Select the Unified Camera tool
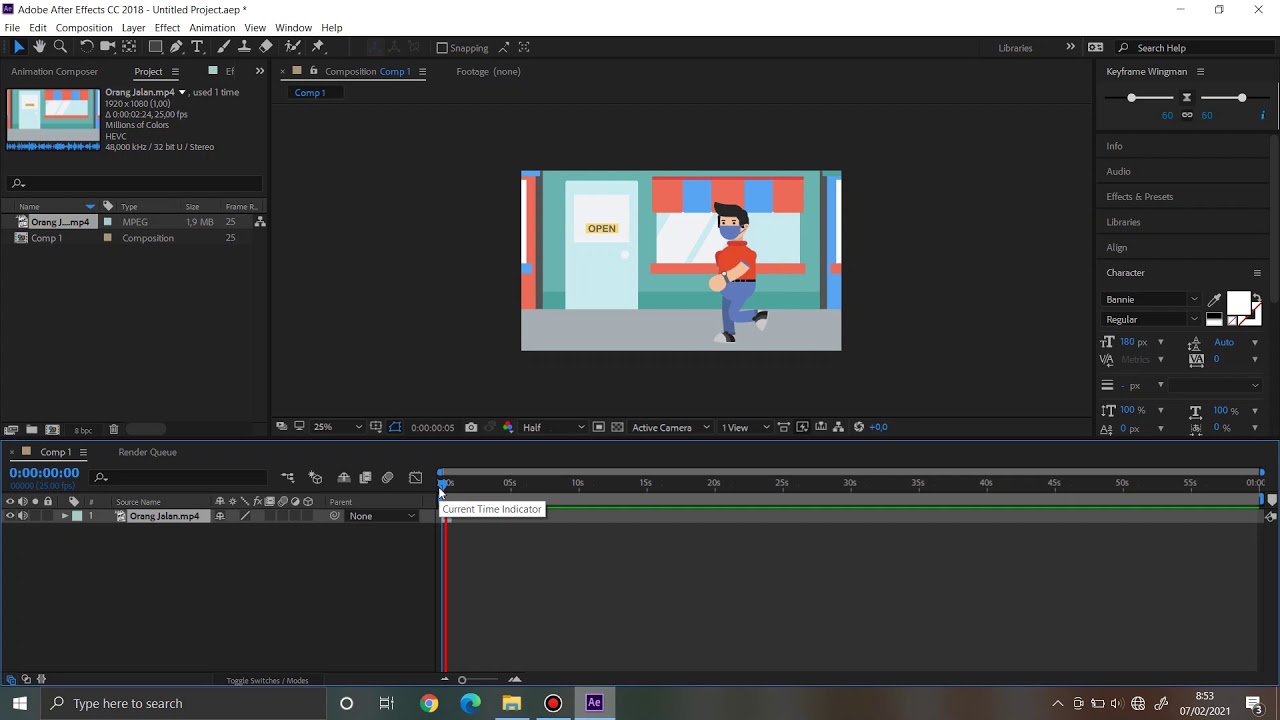Screen dimensions: 1280x720 click(x=108, y=47)
